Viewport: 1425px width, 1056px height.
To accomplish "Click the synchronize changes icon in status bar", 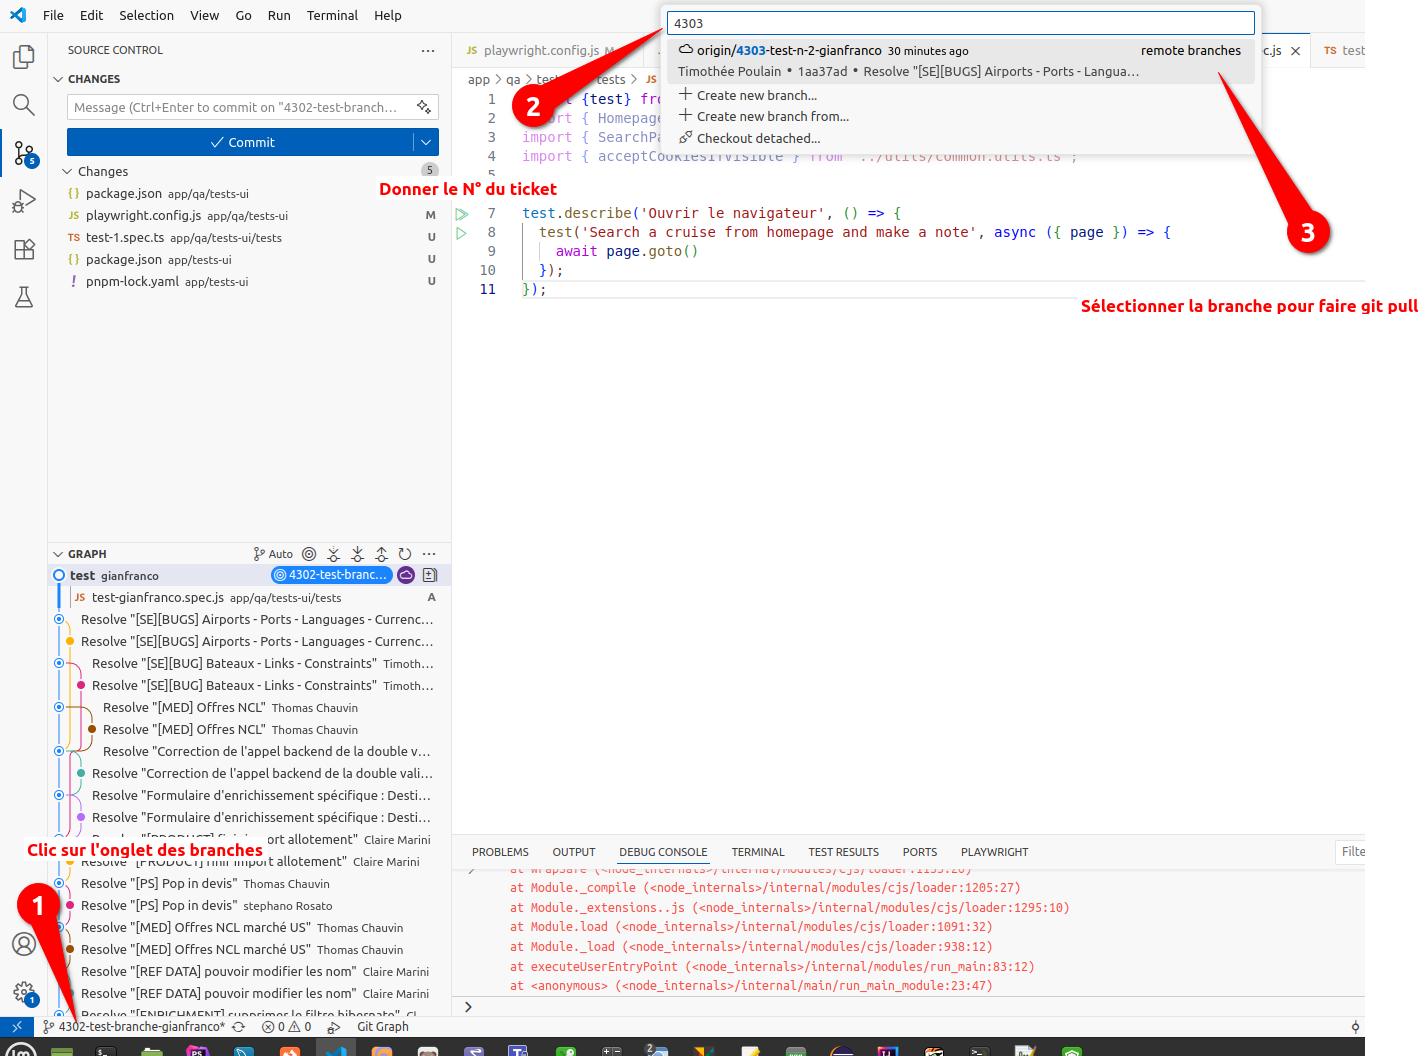I will point(238,1027).
